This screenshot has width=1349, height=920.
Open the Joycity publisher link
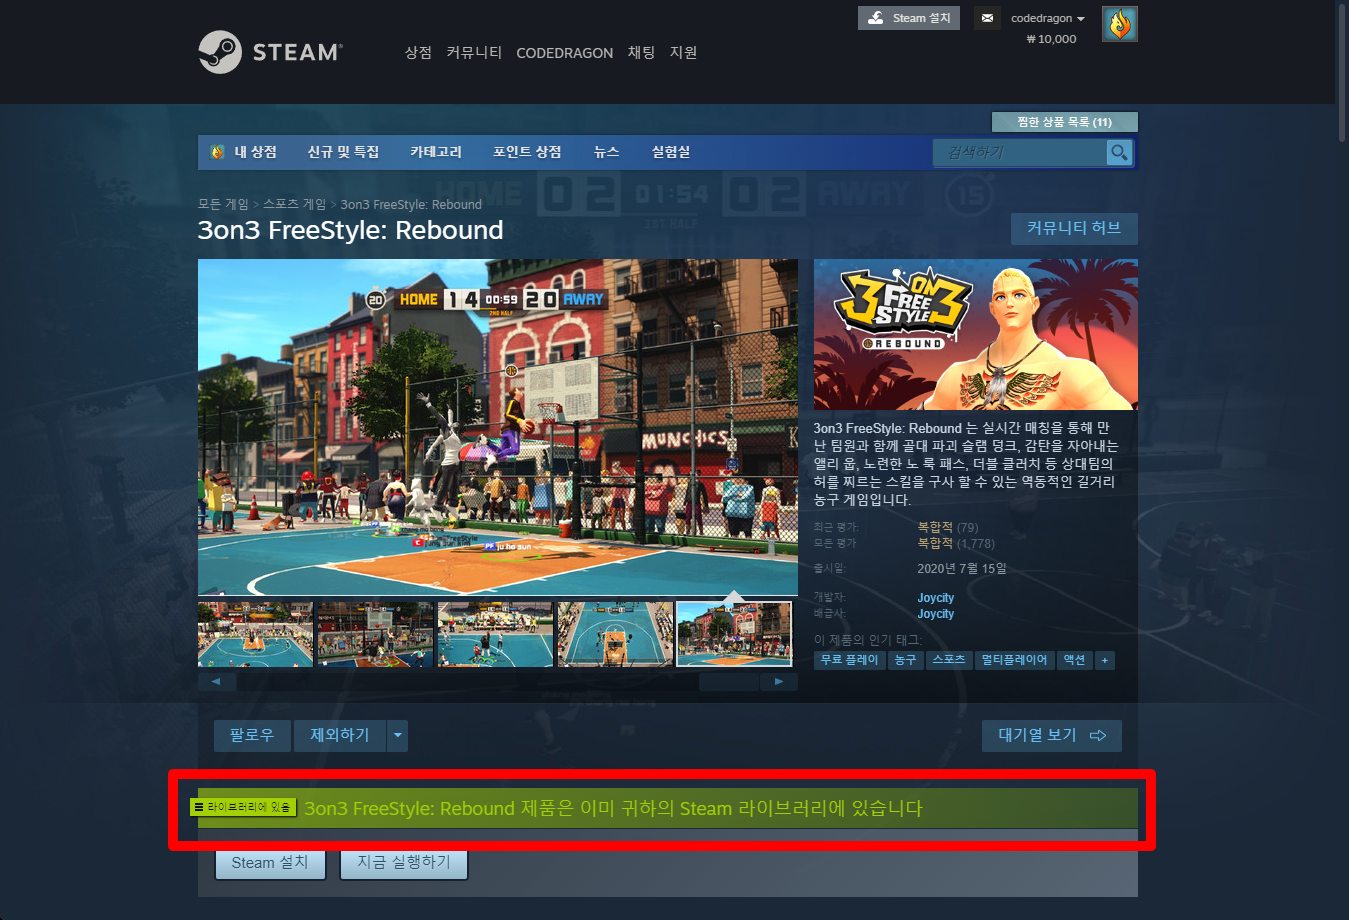click(936, 614)
